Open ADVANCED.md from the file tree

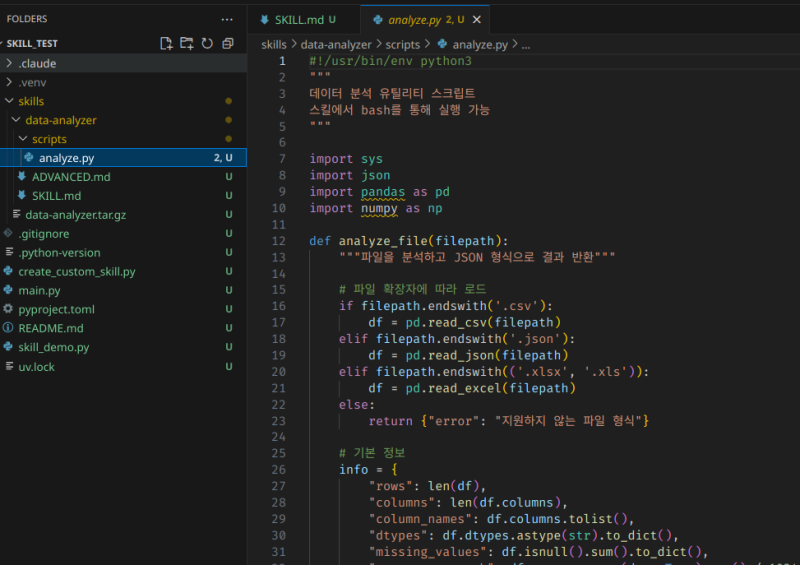[x=70, y=177]
